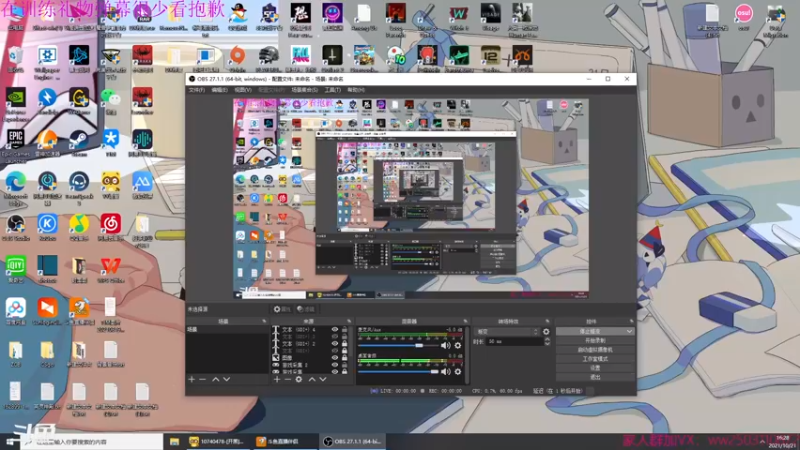Click 启动虚拟摄像机 virtual camera button
Viewport: 800px width, 450px height.
point(595,349)
